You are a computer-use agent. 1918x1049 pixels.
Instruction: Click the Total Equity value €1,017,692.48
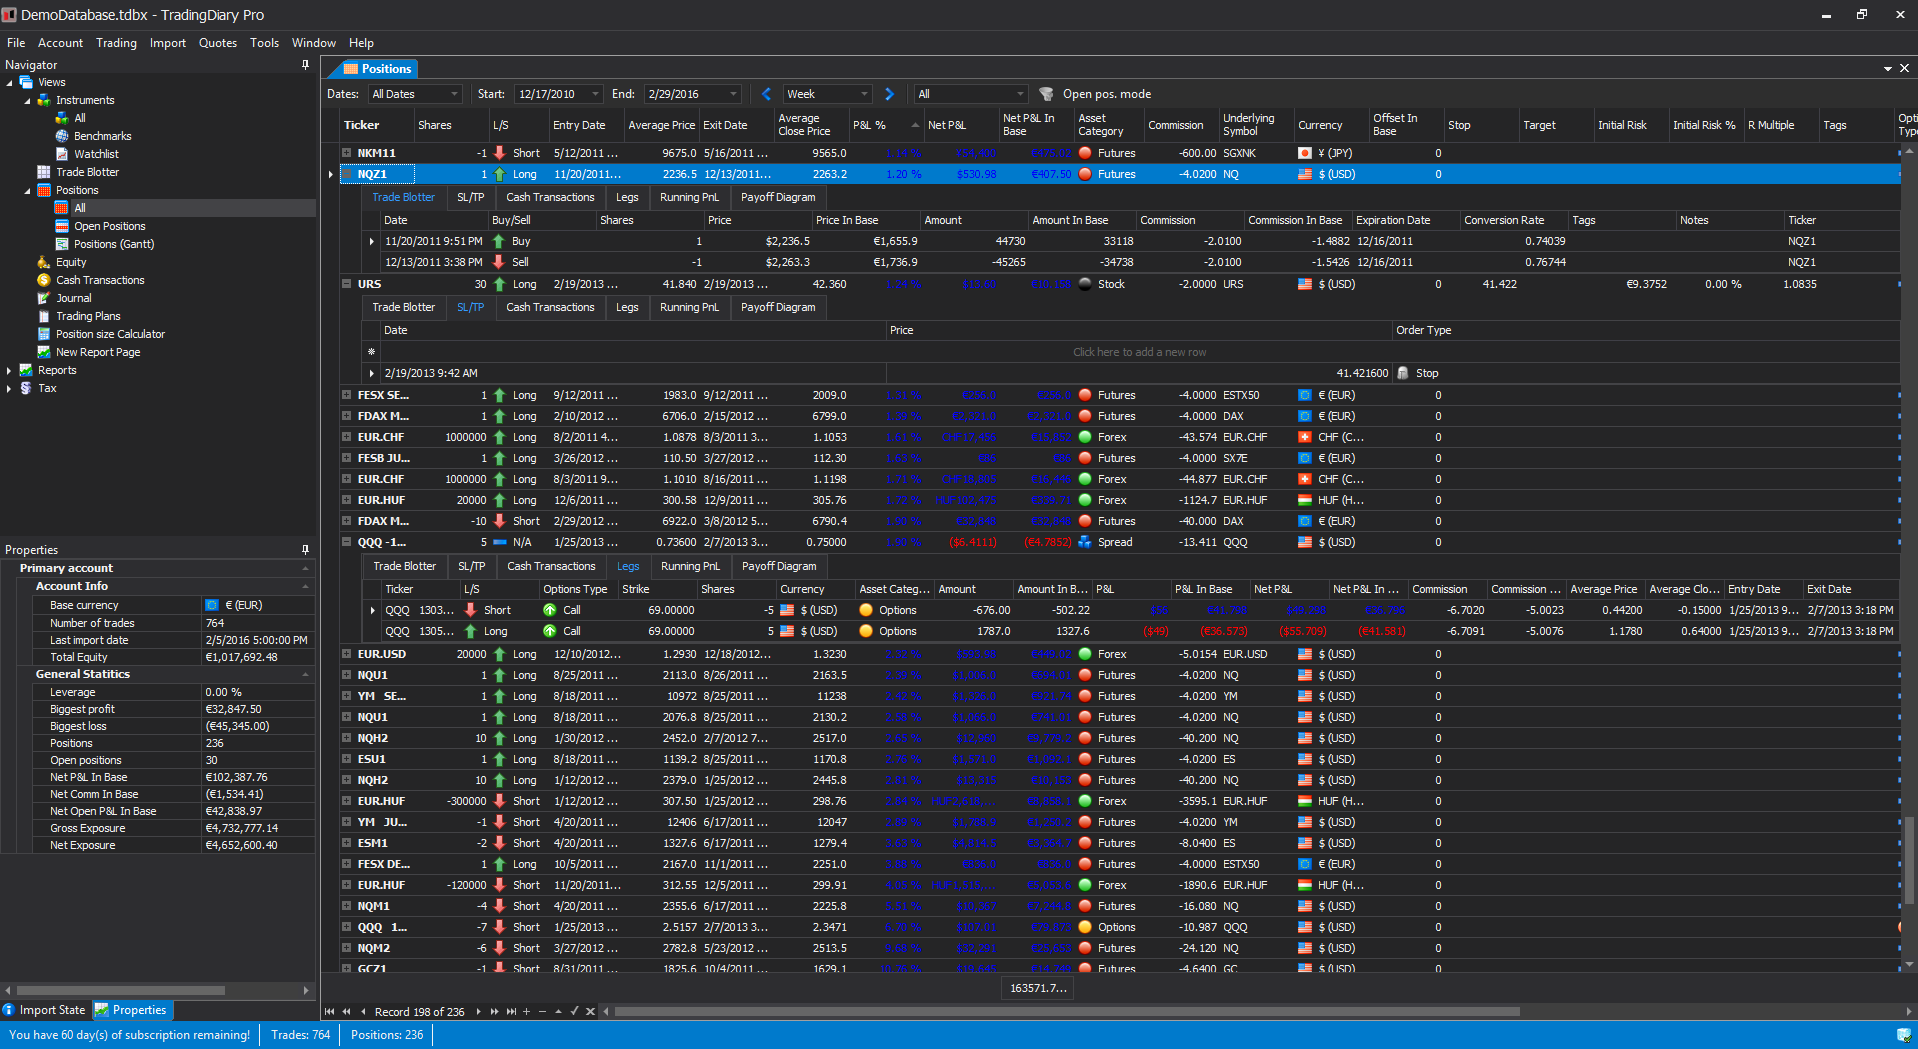click(258, 657)
